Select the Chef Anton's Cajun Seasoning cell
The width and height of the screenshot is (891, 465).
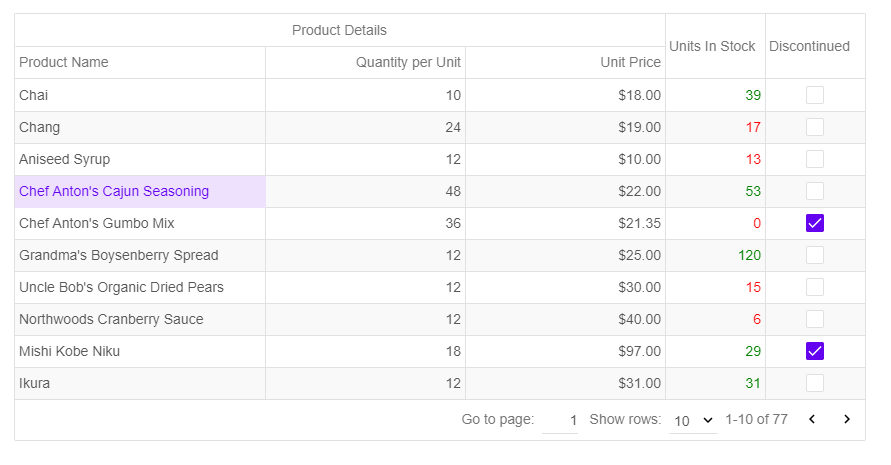pos(114,191)
